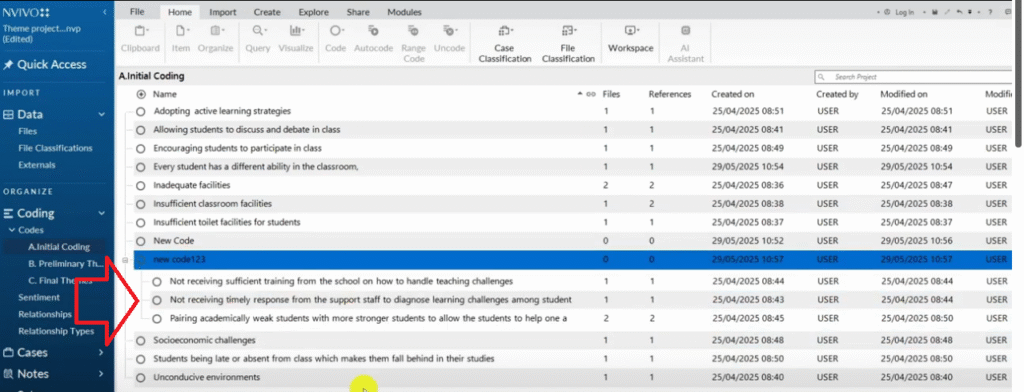The width and height of the screenshot is (1024, 392).
Task: Select the Uncode tool
Action: (449, 38)
